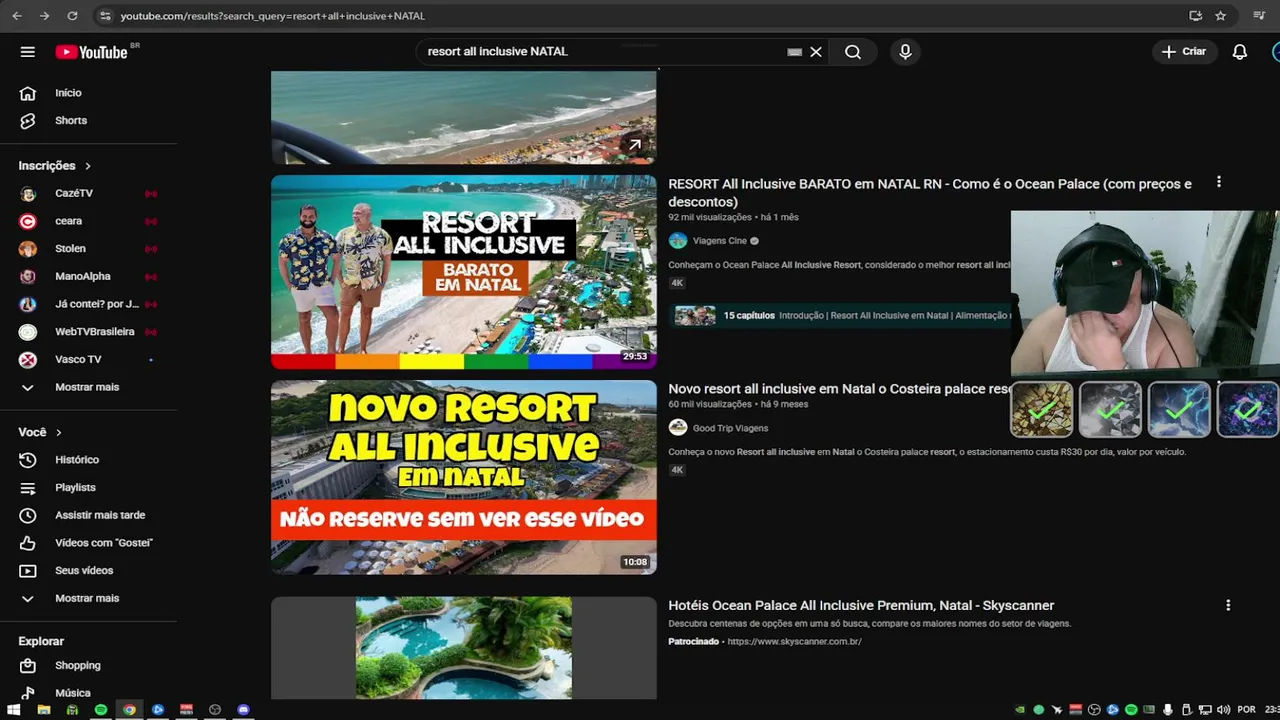Open Costeira palace resort video title
1280x720 pixels.
click(x=840, y=389)
